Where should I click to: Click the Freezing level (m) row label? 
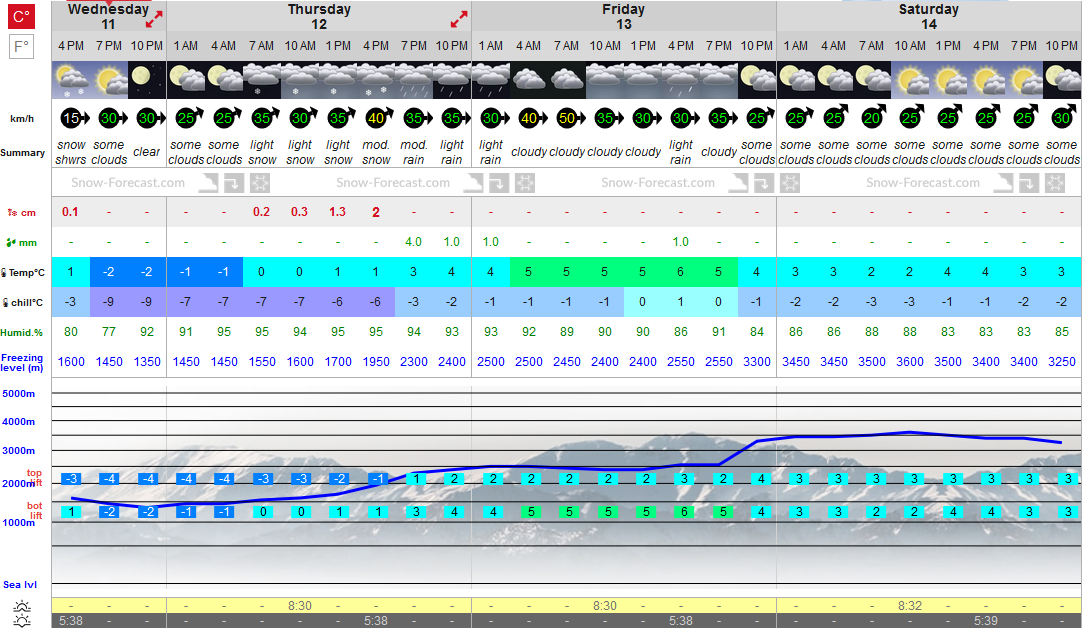[x=22, y=362]
